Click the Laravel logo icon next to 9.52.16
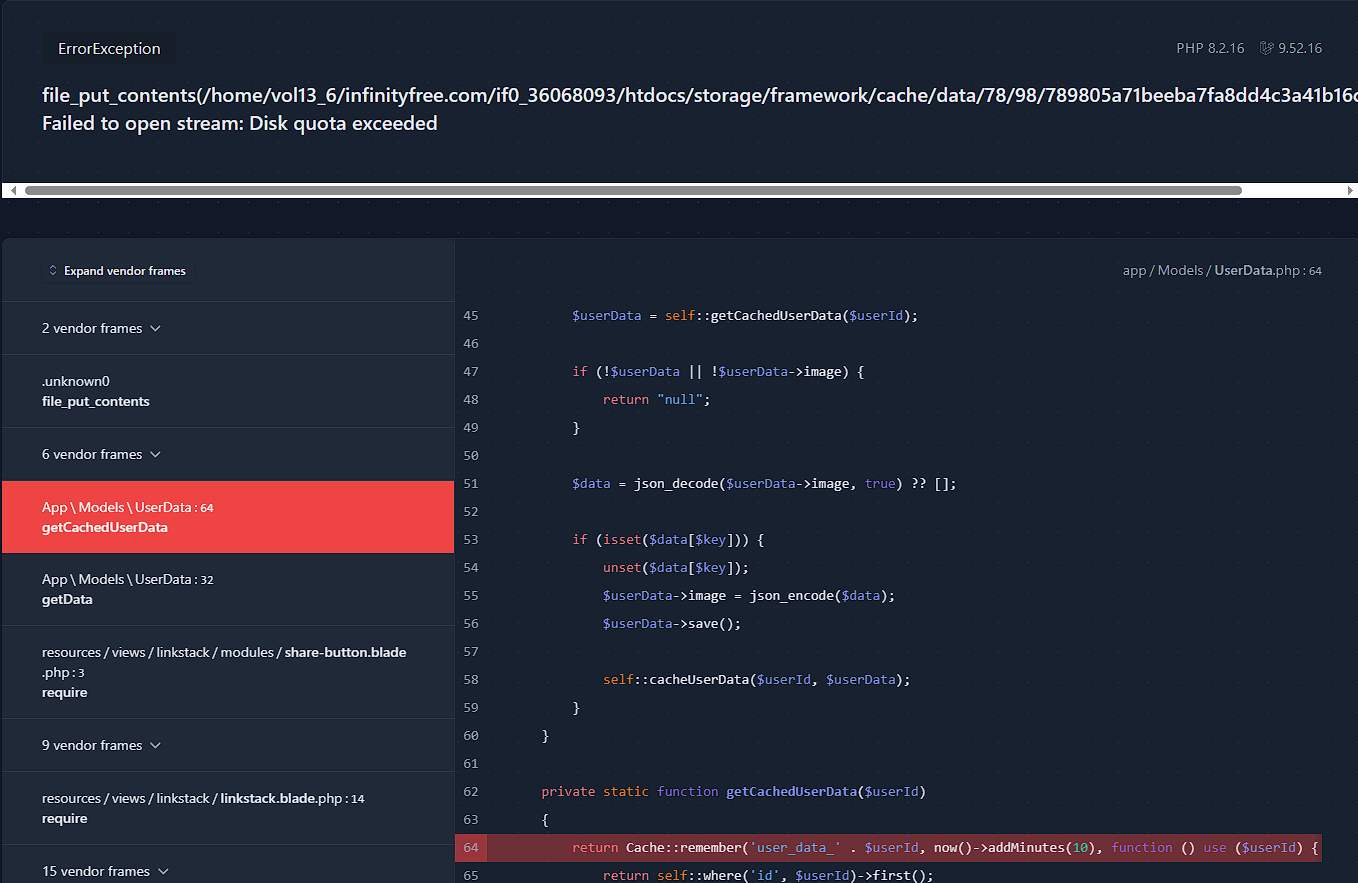 coord(1266,48)
